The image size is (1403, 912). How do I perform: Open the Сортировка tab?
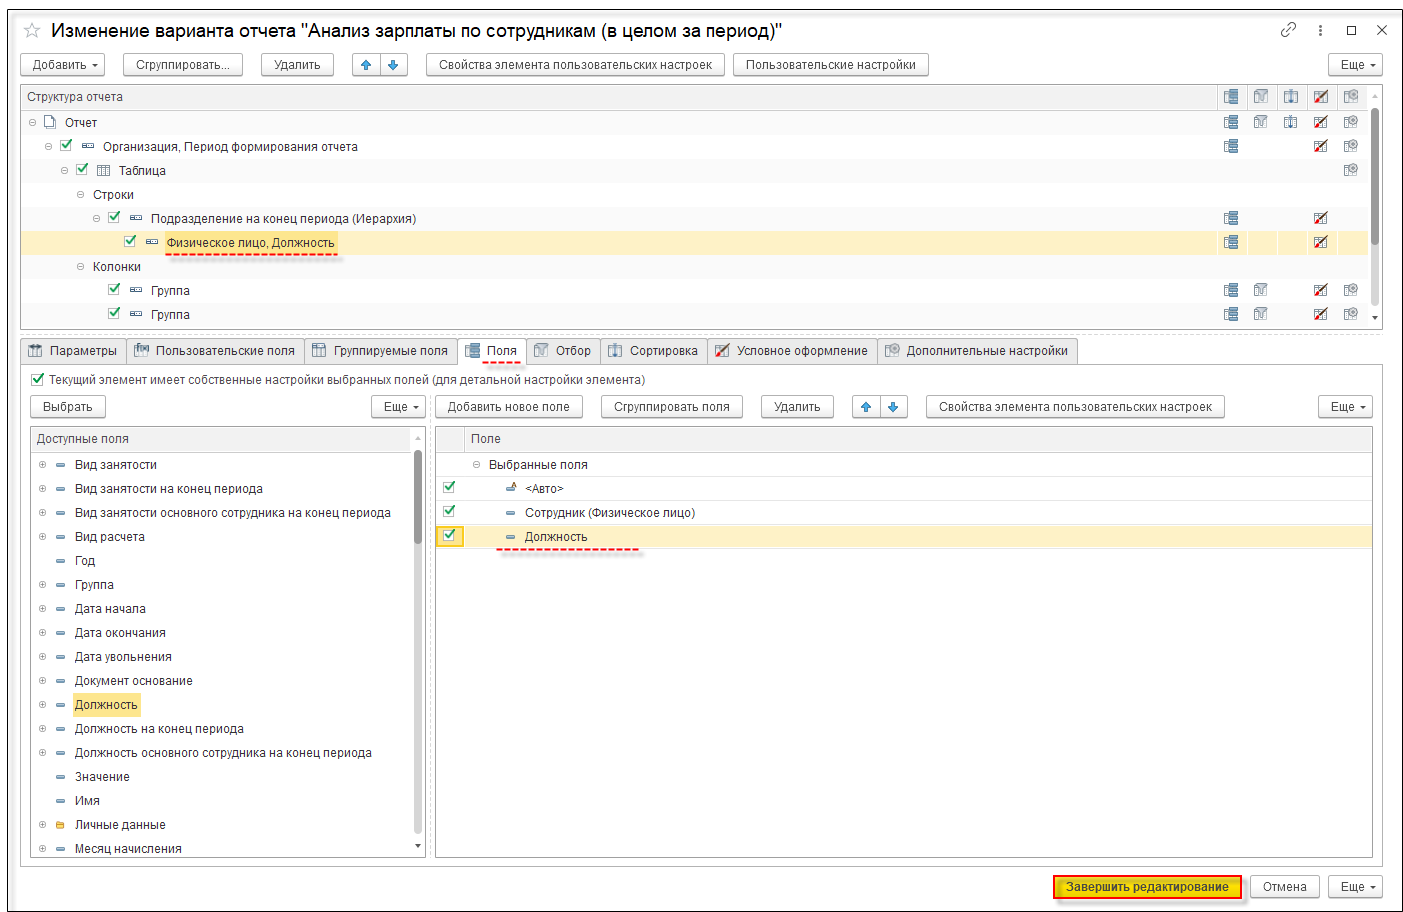[x=654, y=351]
